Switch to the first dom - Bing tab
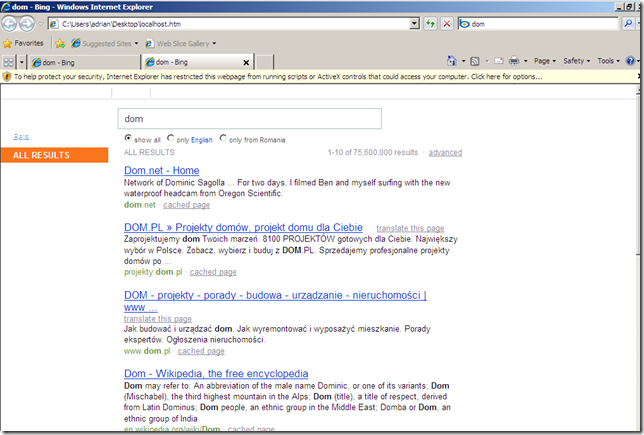The image size is (644, 435). [85, 62]
